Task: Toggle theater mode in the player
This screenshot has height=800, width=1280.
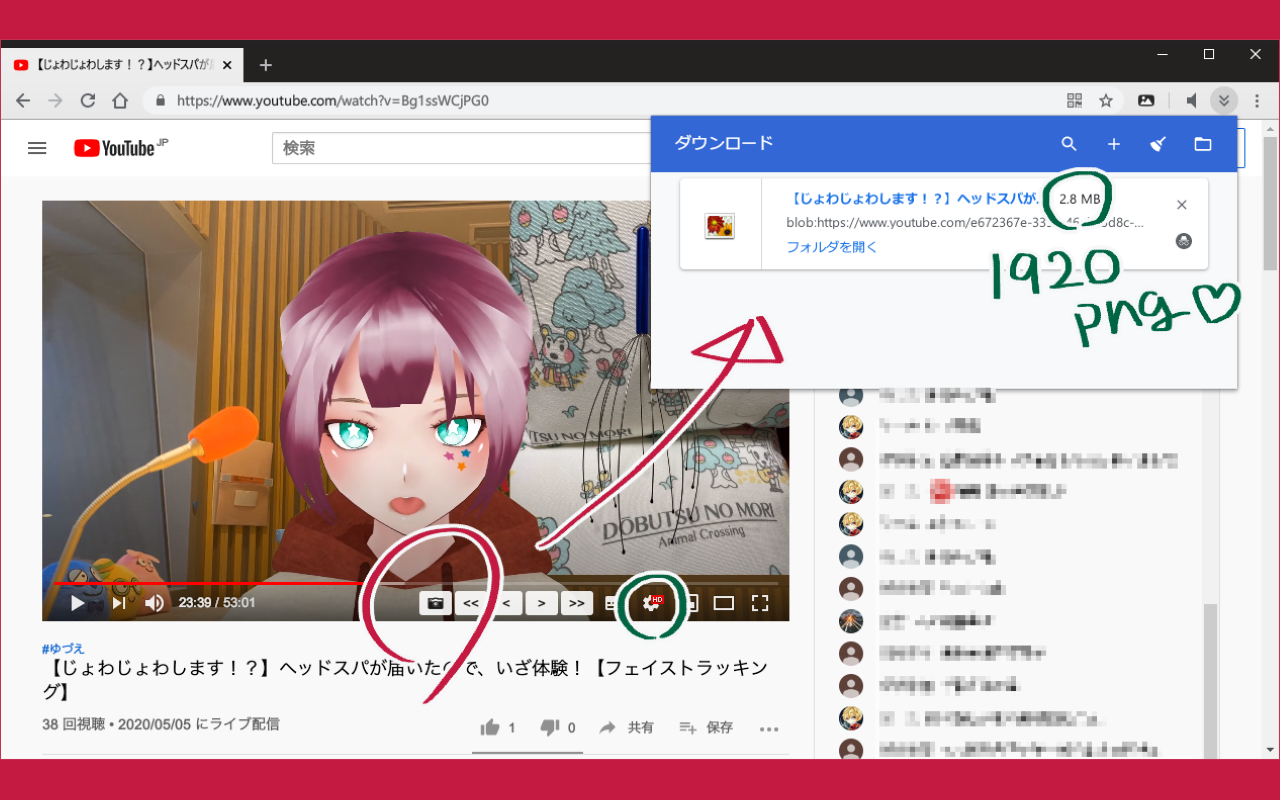Action: tap(723, 603)
